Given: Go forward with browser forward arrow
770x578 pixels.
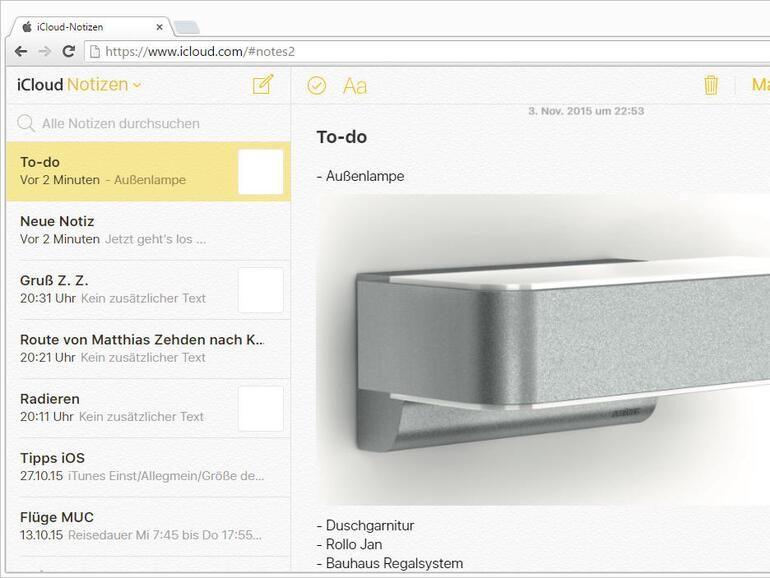Looking at the screenshot, I should tap(45, 51).
